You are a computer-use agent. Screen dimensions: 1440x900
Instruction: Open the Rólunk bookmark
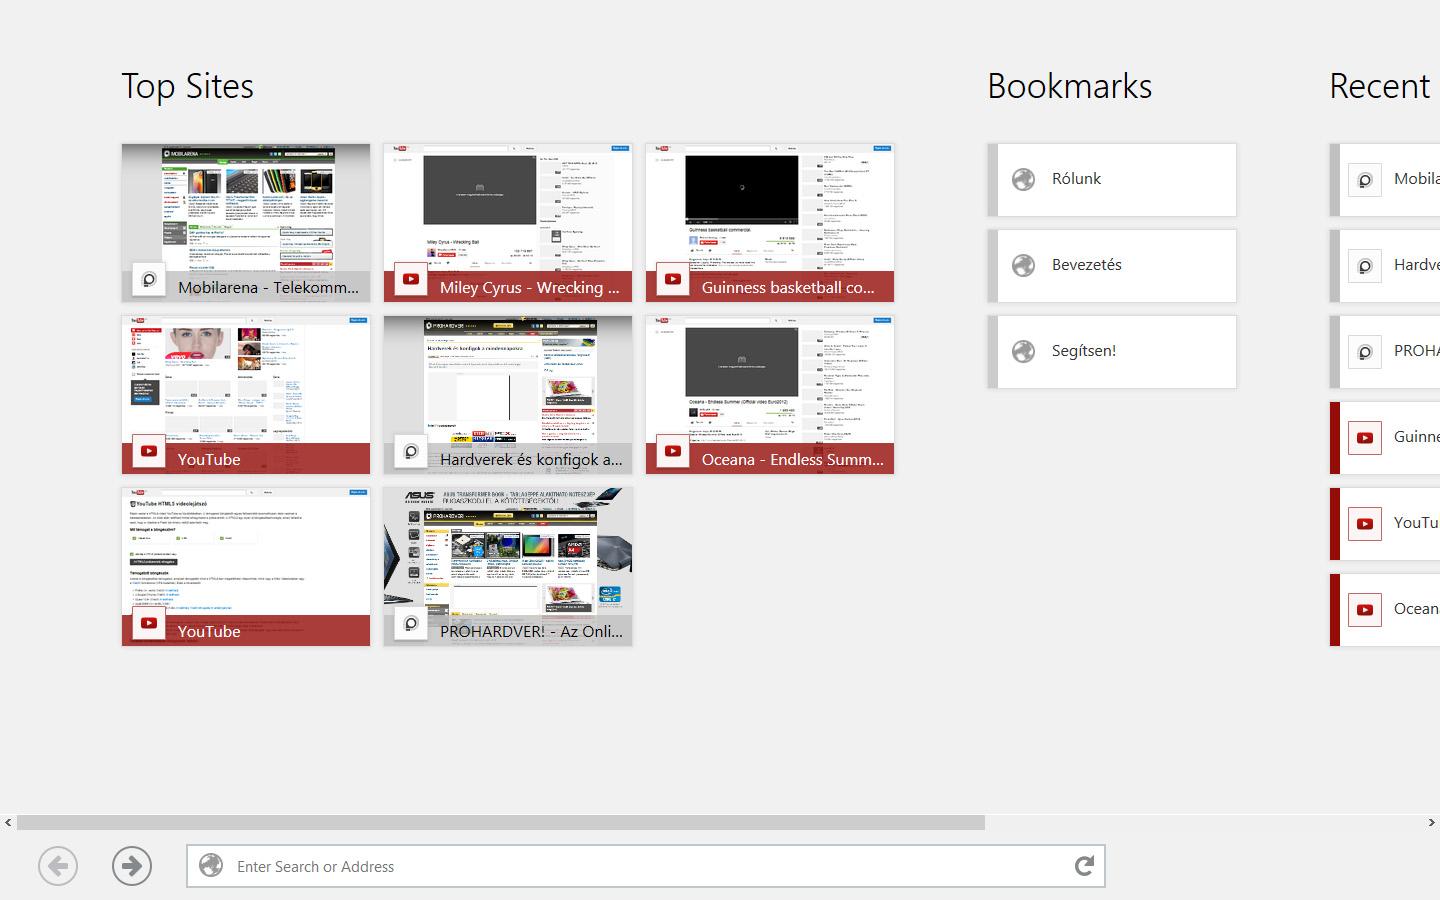1112,180
